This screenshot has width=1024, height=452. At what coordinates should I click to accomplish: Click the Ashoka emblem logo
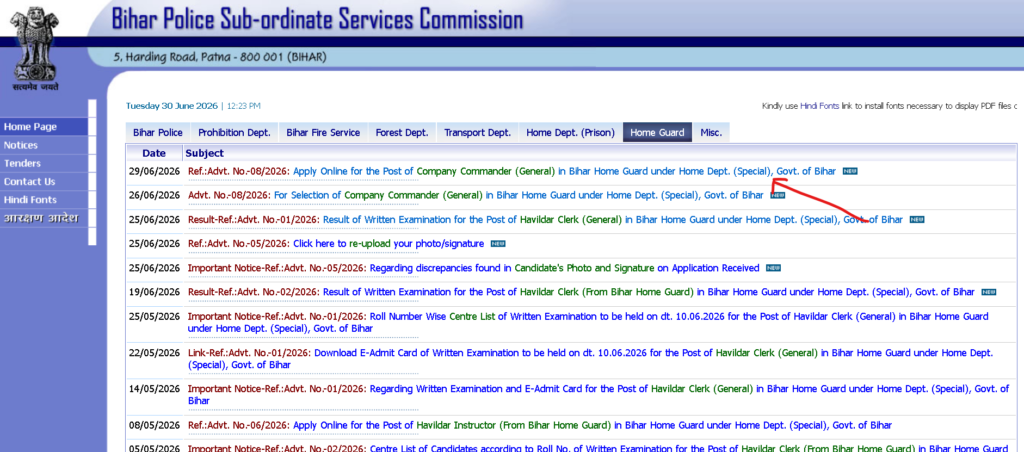coord(37,43)
